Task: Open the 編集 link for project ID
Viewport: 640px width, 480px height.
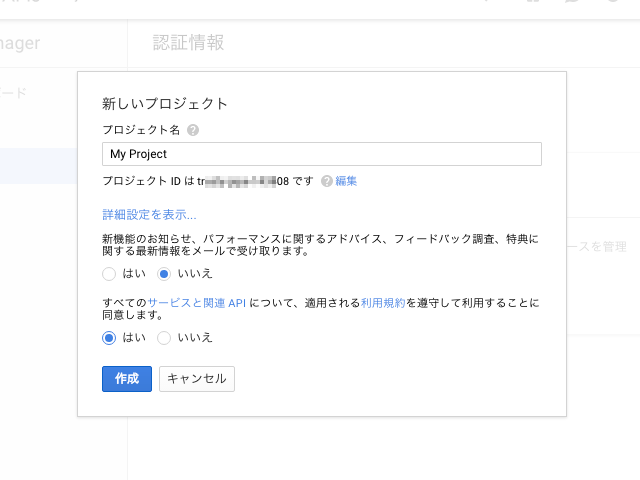Action: click(346, 181)
